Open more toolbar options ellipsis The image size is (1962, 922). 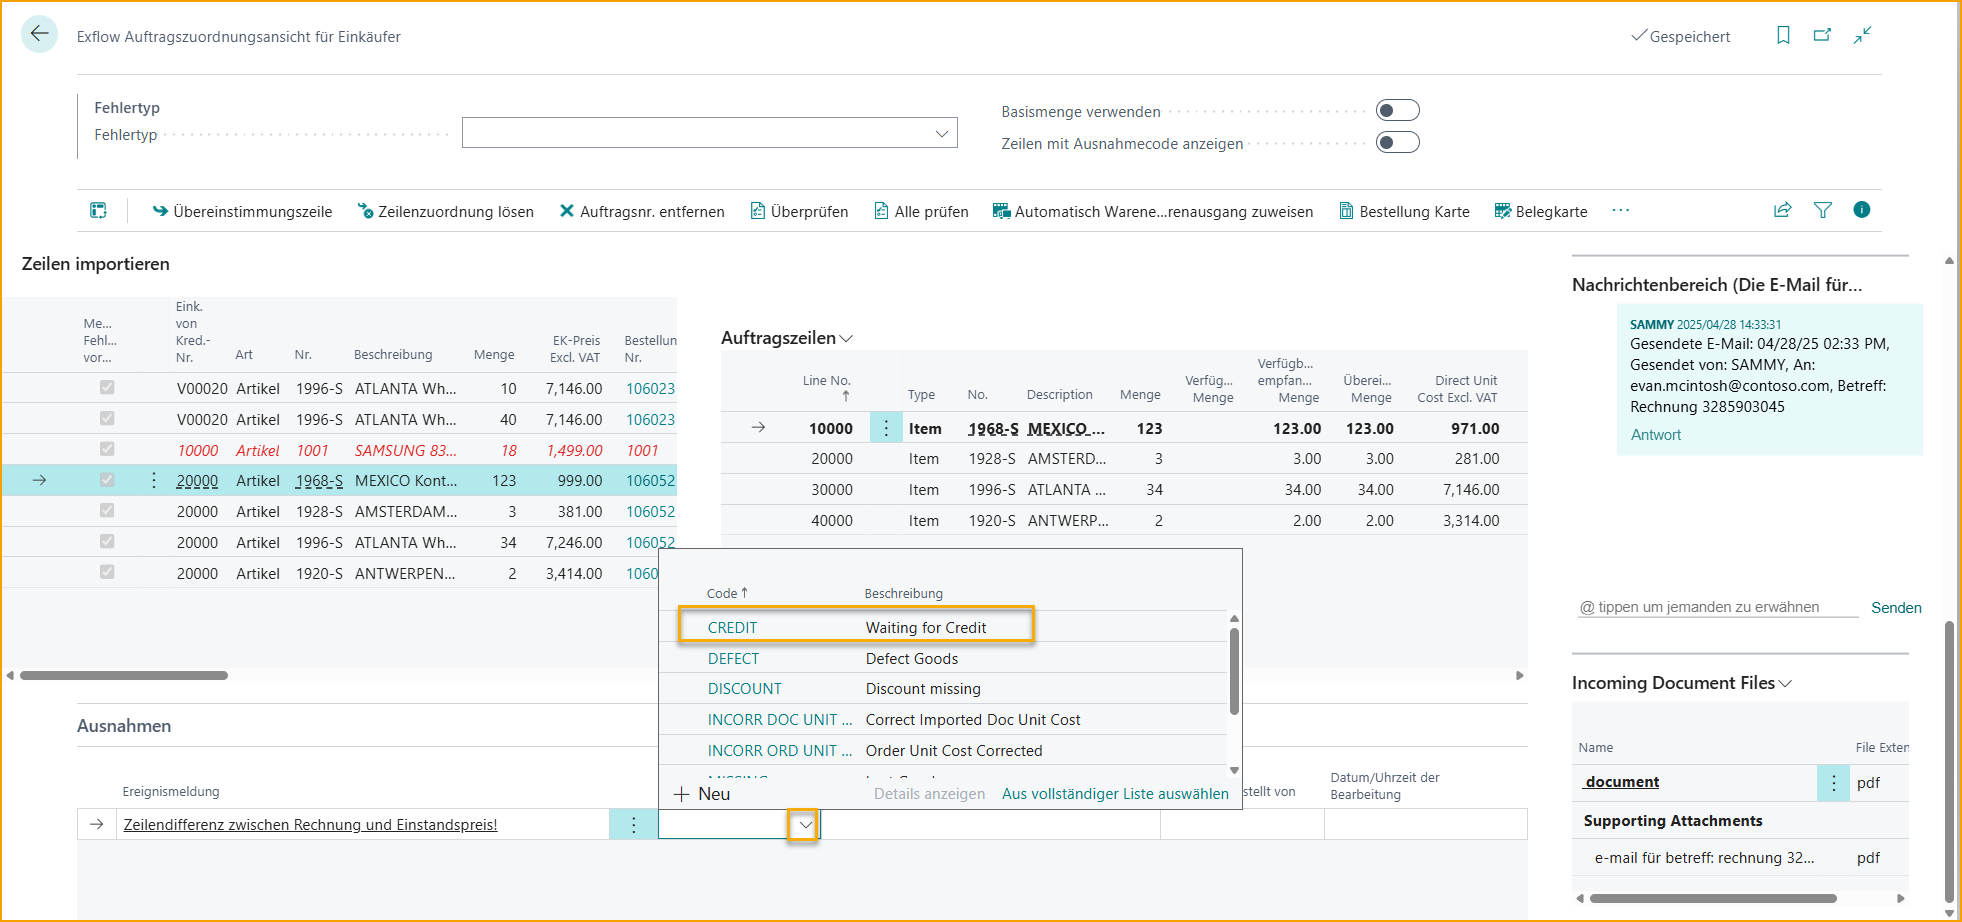coord(1620,210)
